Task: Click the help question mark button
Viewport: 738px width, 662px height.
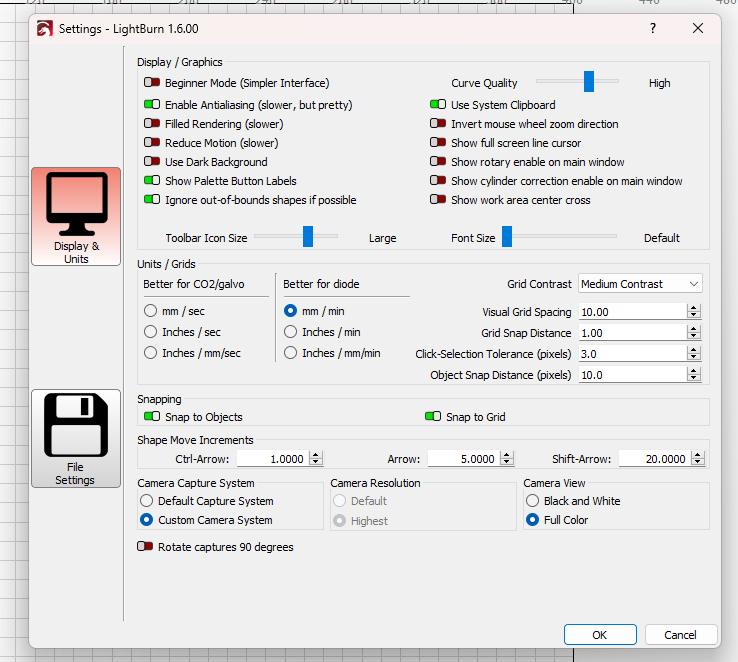Action: tap(652, 28)
